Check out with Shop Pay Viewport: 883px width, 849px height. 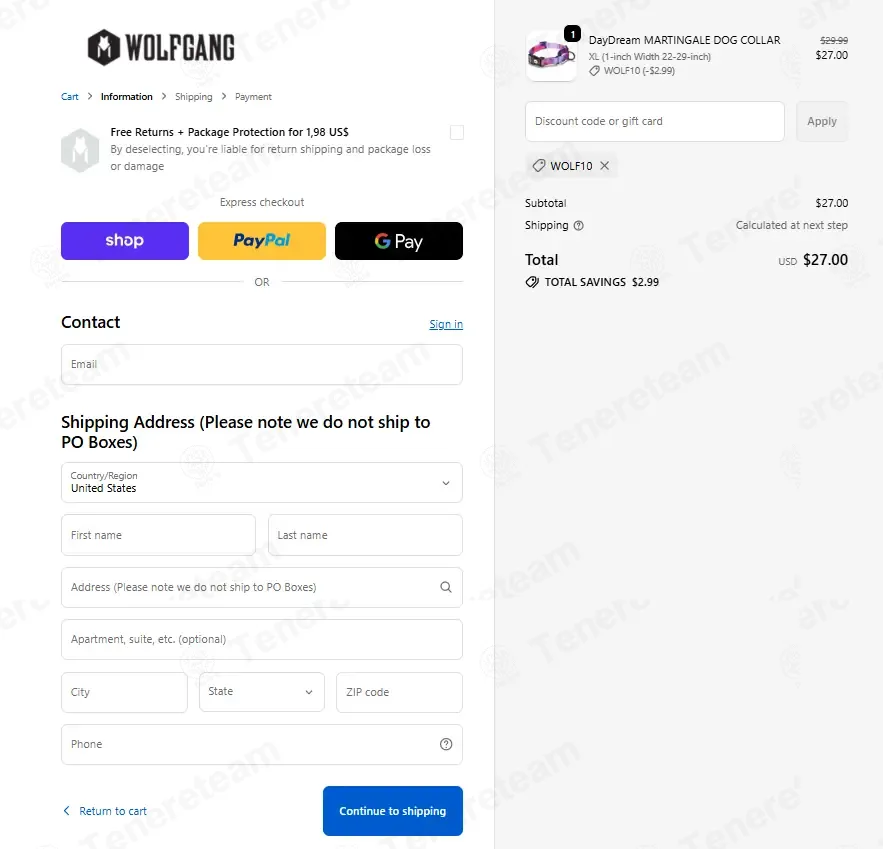pos(125,241)
